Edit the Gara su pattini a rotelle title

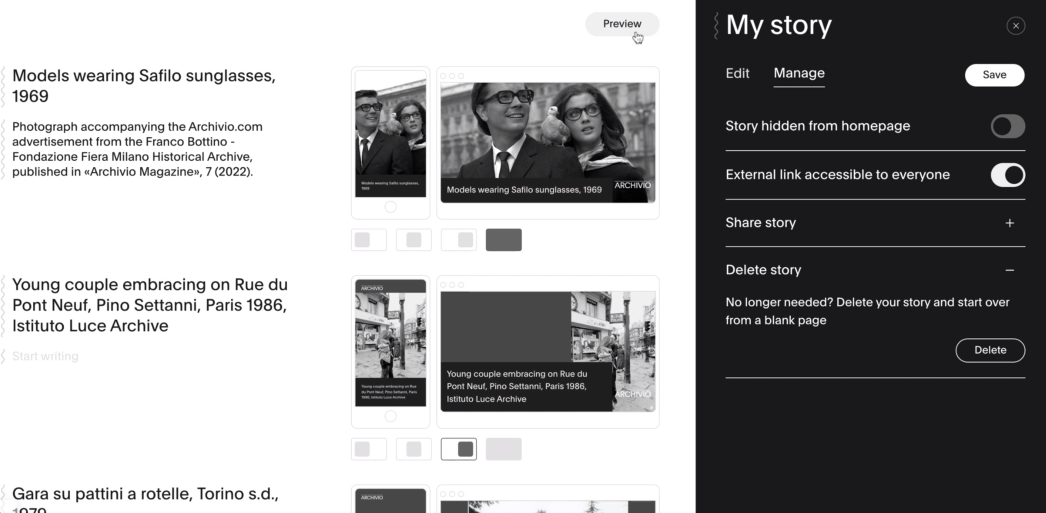(x=145, y=499)
